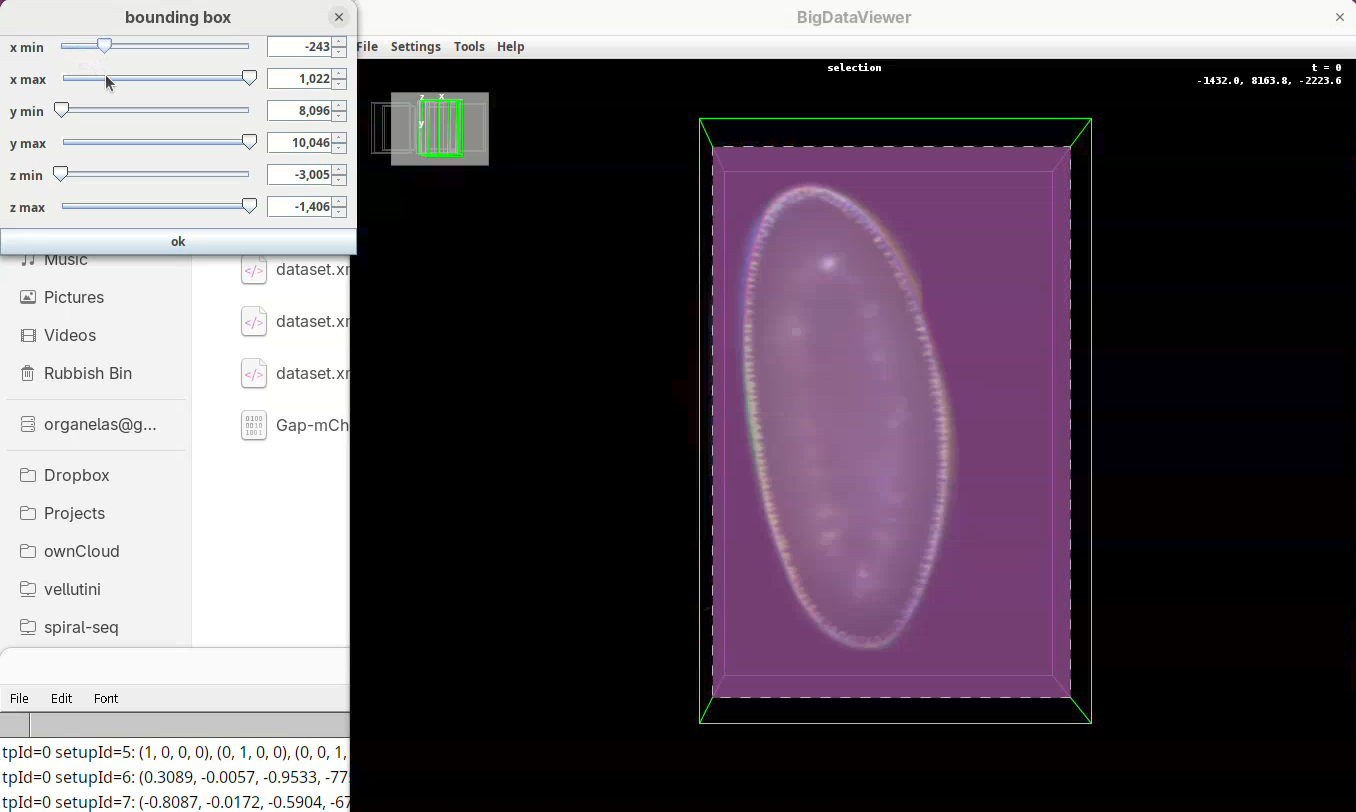Increase y min value with up arrow

coord(340,106)
